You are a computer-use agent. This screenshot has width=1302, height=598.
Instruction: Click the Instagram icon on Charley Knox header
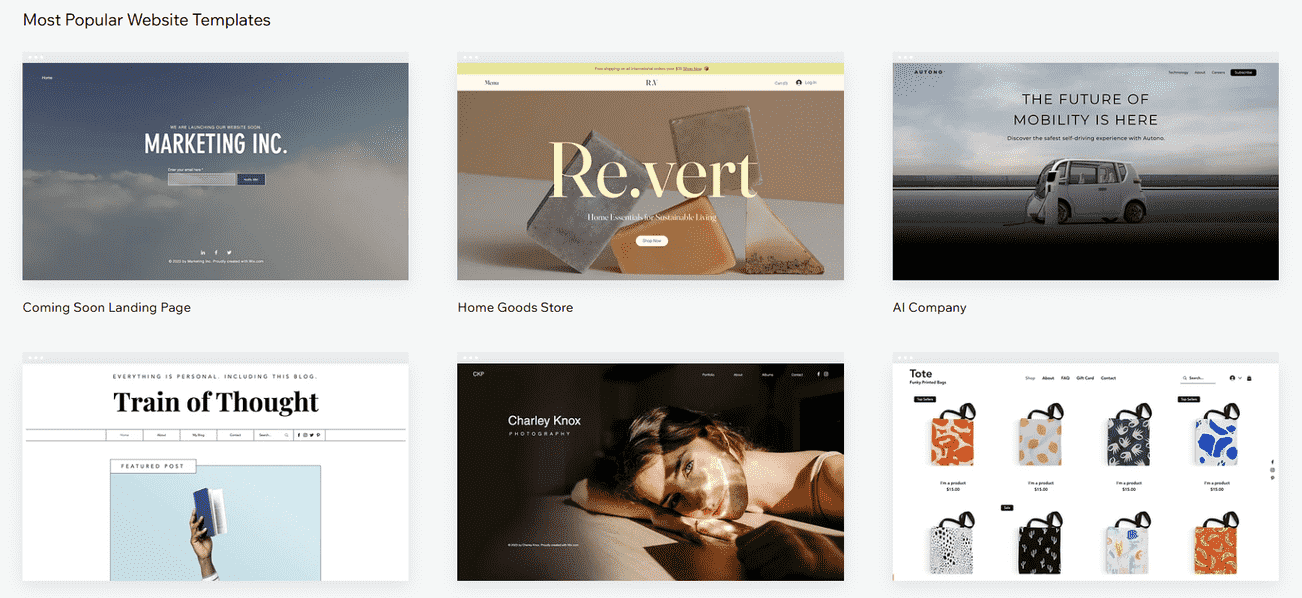[x=826, y=374]
